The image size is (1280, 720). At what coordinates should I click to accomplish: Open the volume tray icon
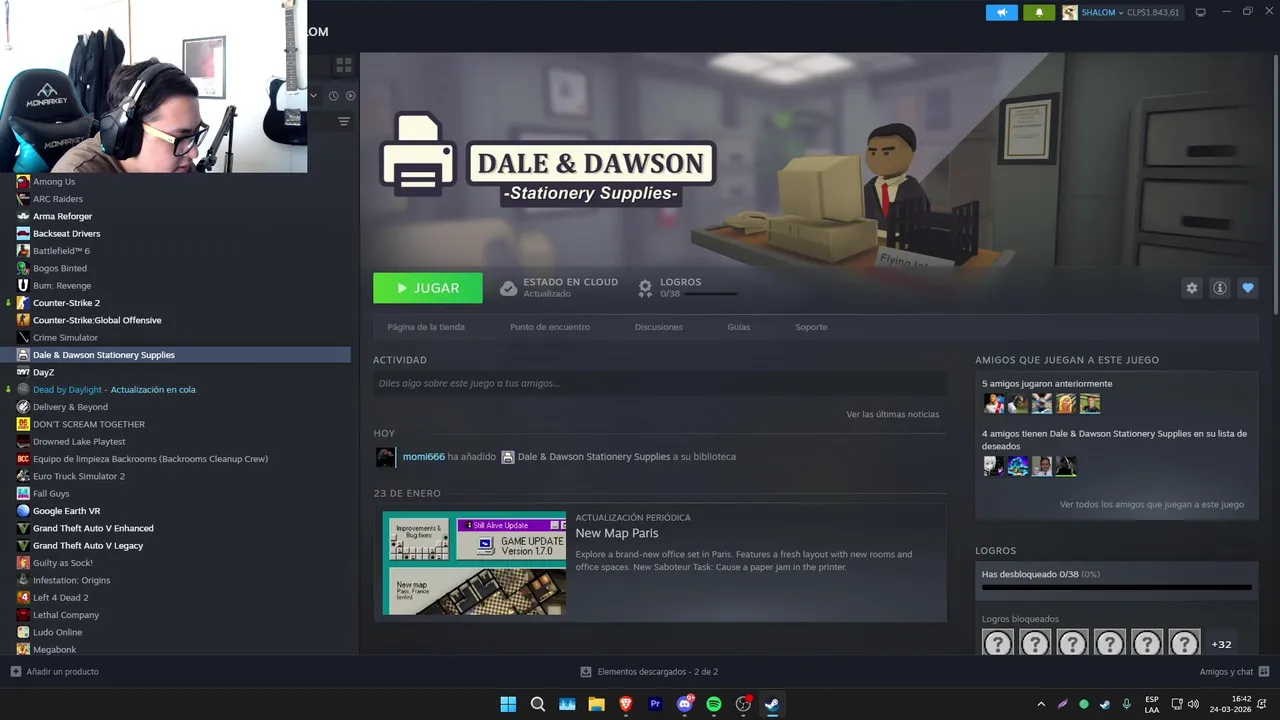point(1195,704)
